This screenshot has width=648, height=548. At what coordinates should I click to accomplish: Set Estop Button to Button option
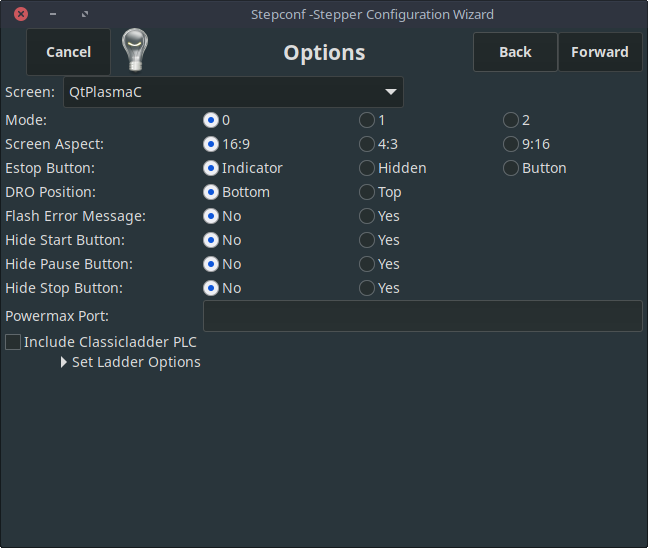[x=512, y=168]
